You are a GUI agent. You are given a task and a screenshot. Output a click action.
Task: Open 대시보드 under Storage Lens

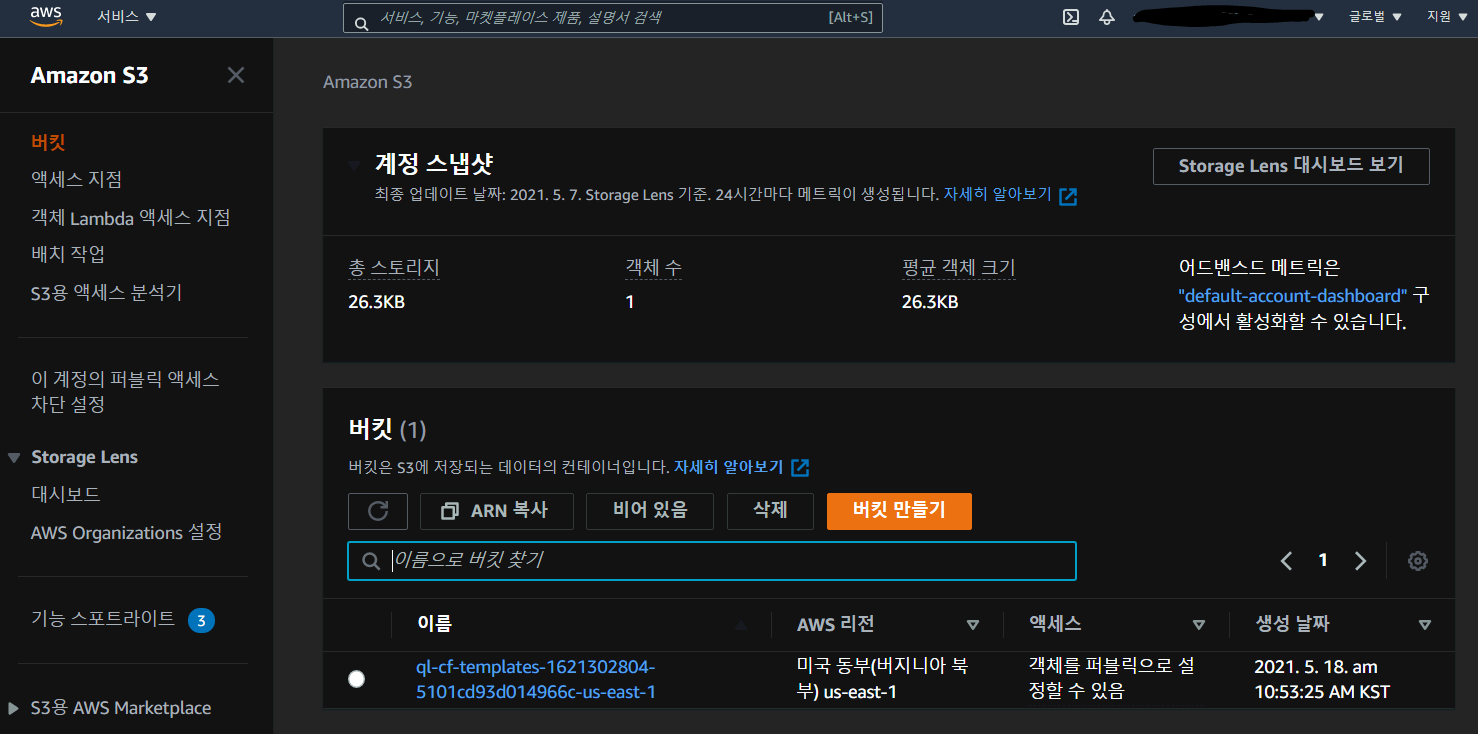click(x=66, y=495)
